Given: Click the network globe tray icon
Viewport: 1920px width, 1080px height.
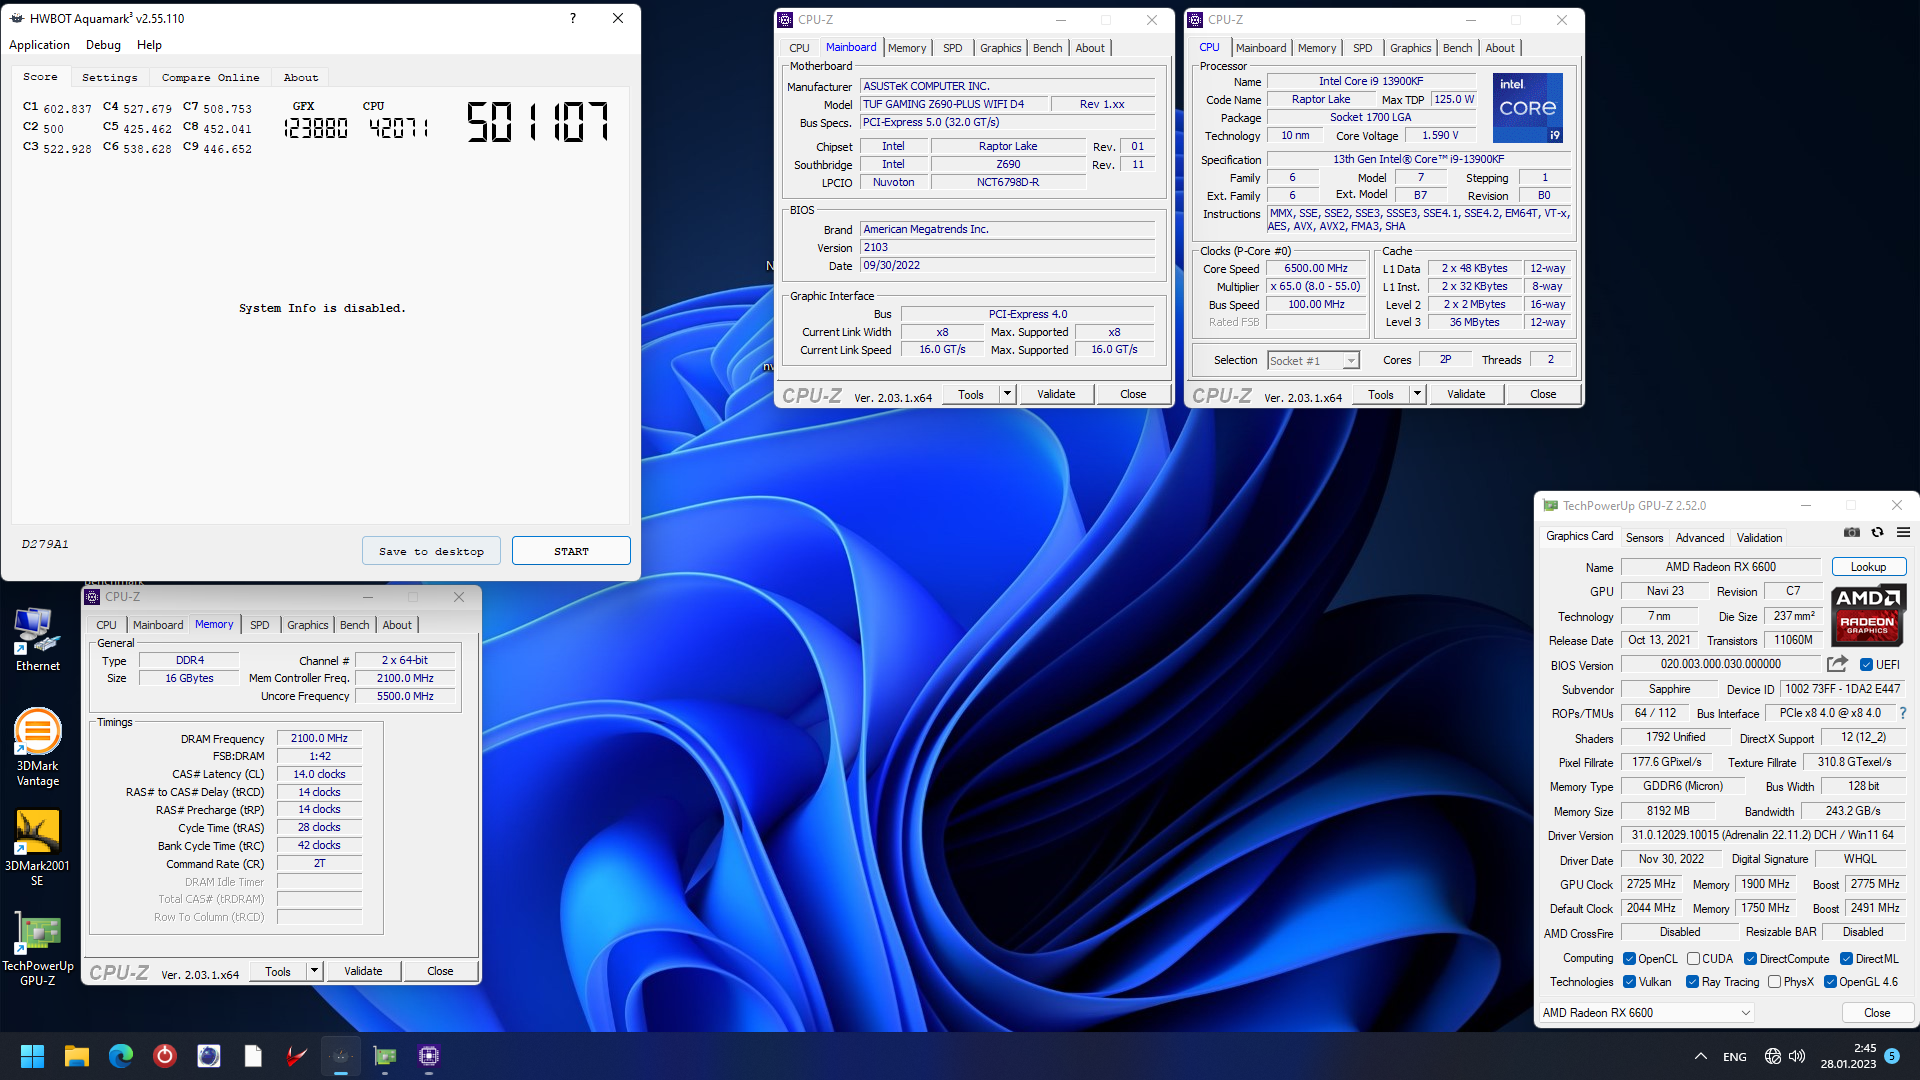Looking at the screenshot, I should 1773,1056.
